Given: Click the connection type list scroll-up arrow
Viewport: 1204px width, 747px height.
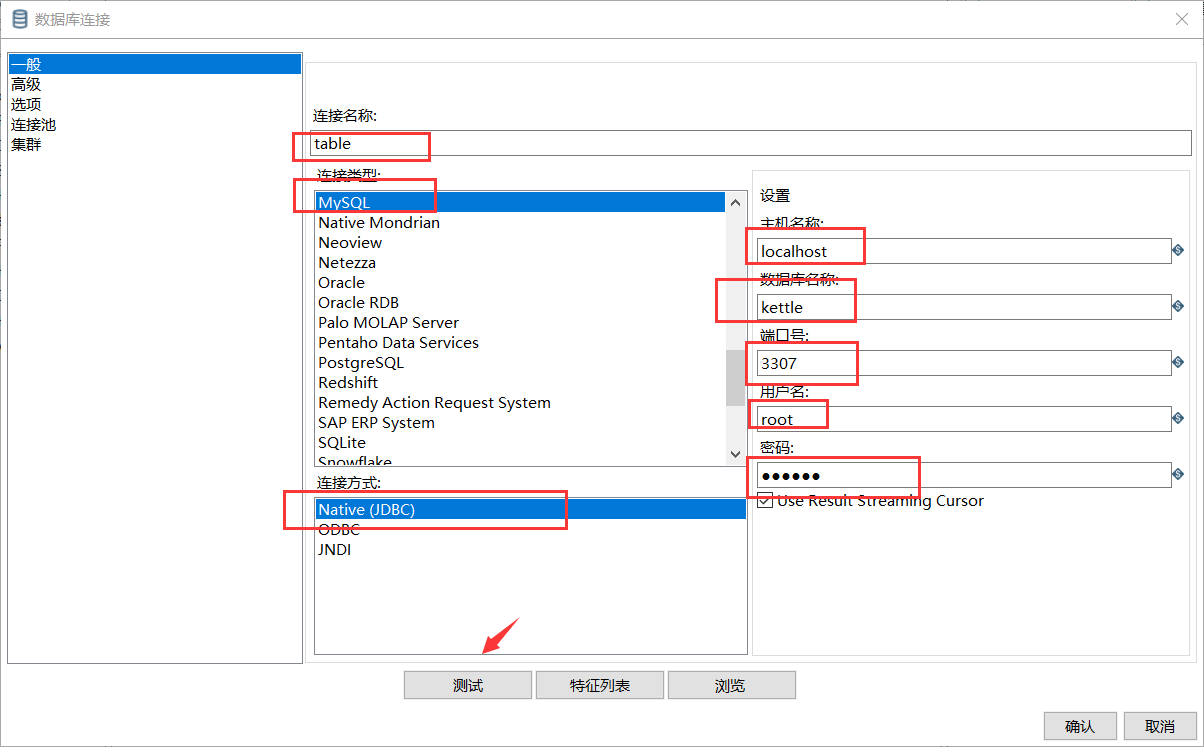Looking at the screenshot, I should (x=736, y=202).
